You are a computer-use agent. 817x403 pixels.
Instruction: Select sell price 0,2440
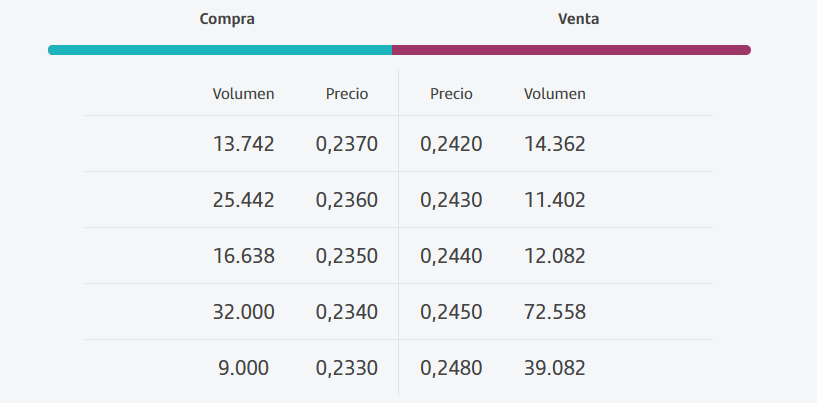451,256
